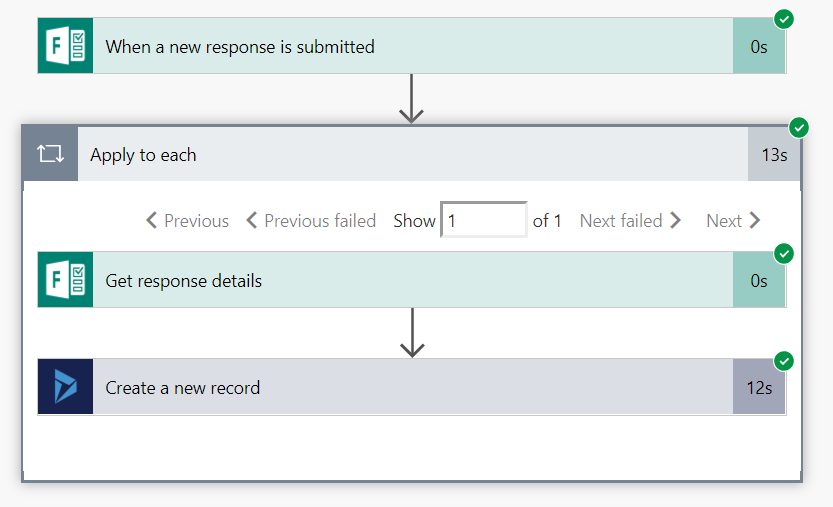Click the Dynamics 365 icon on Create record
The height and width of the screenshot is (507, 833).
tap(65, 387)
